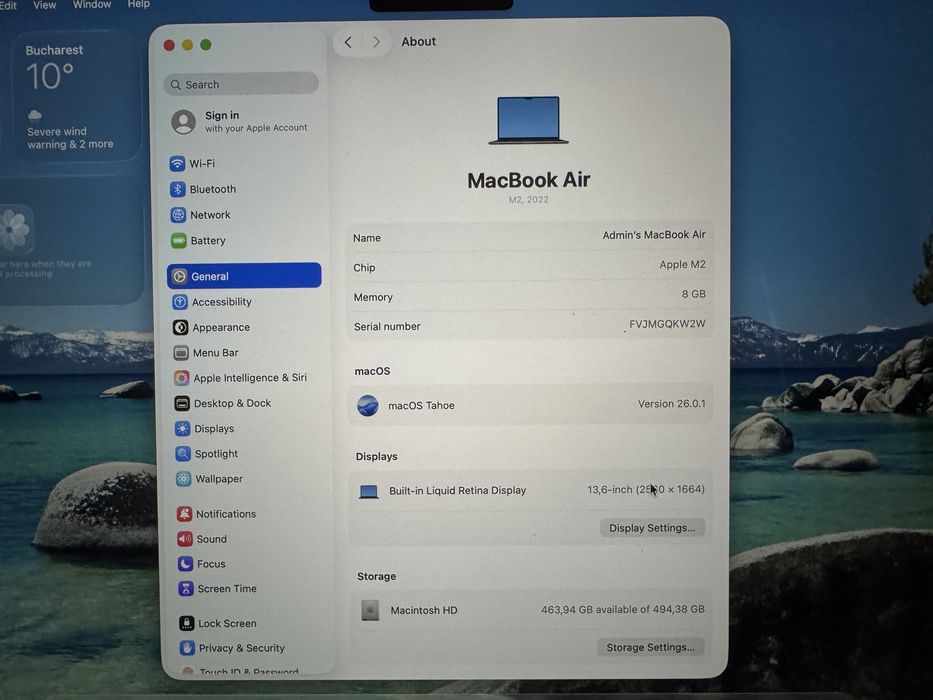Click the About title in toolbar
The height and width of the screenshot is (700, 933).
(x=418, y=42)
